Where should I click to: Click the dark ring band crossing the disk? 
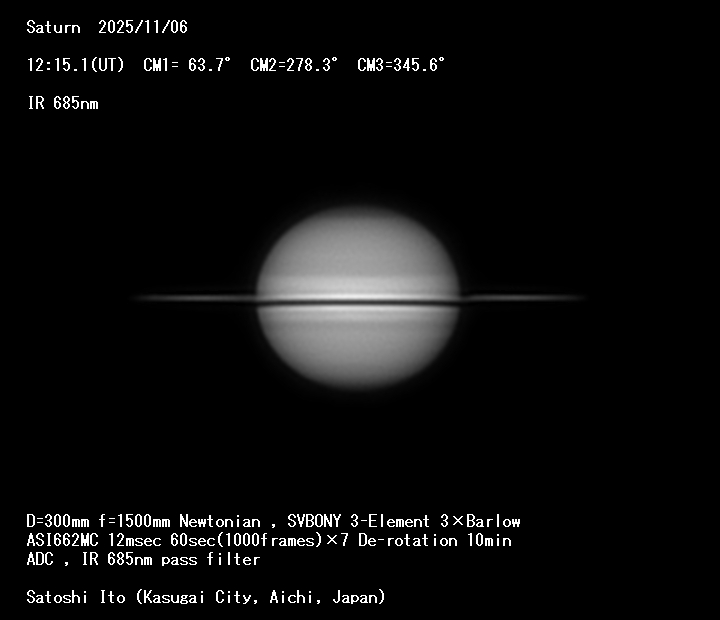tap(358, 301)
